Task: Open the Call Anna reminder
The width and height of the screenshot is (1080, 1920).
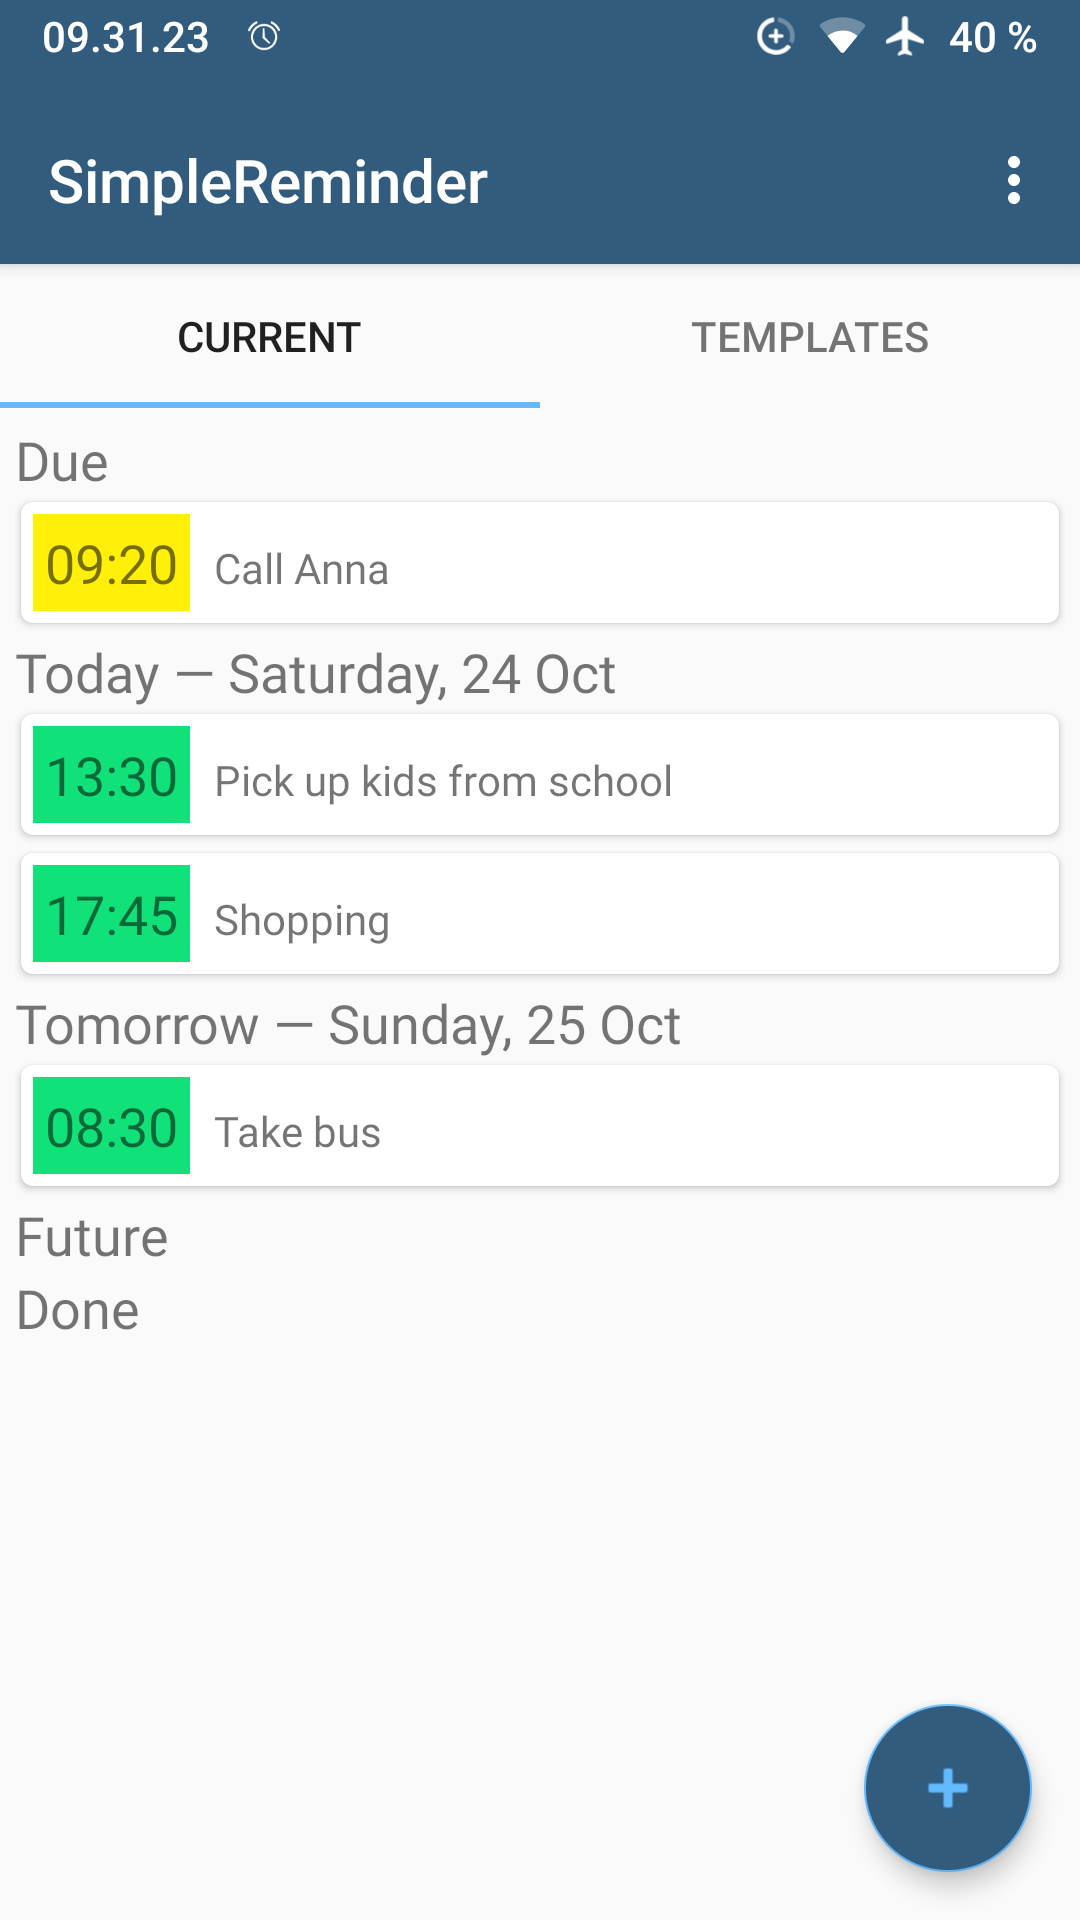Action: [x=620, y=564]
